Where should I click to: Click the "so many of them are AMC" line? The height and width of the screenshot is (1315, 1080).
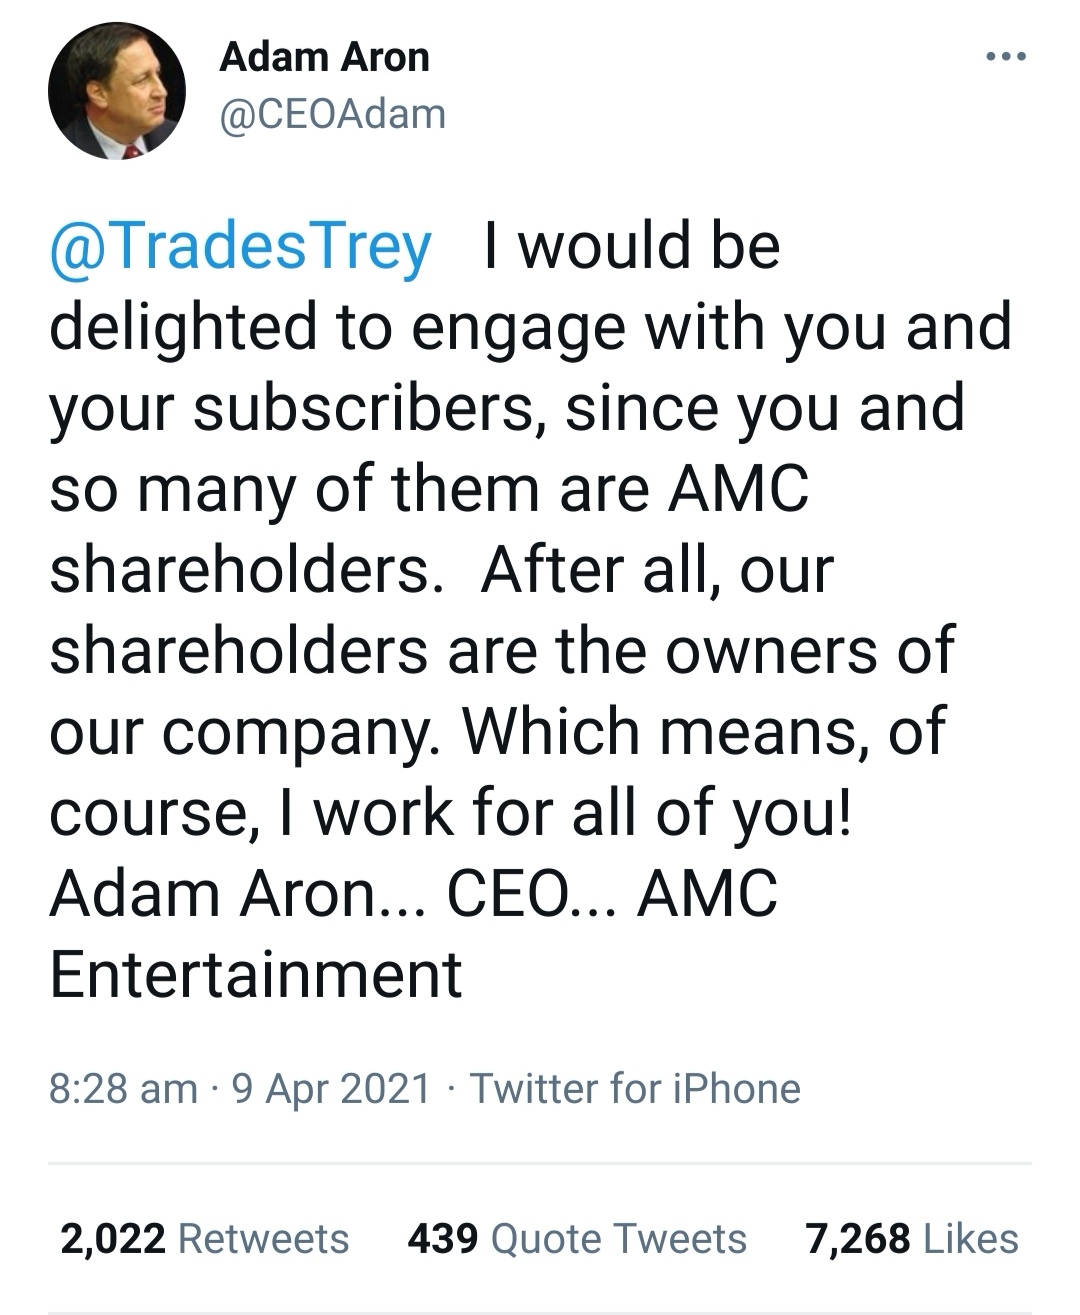(429, 489)
